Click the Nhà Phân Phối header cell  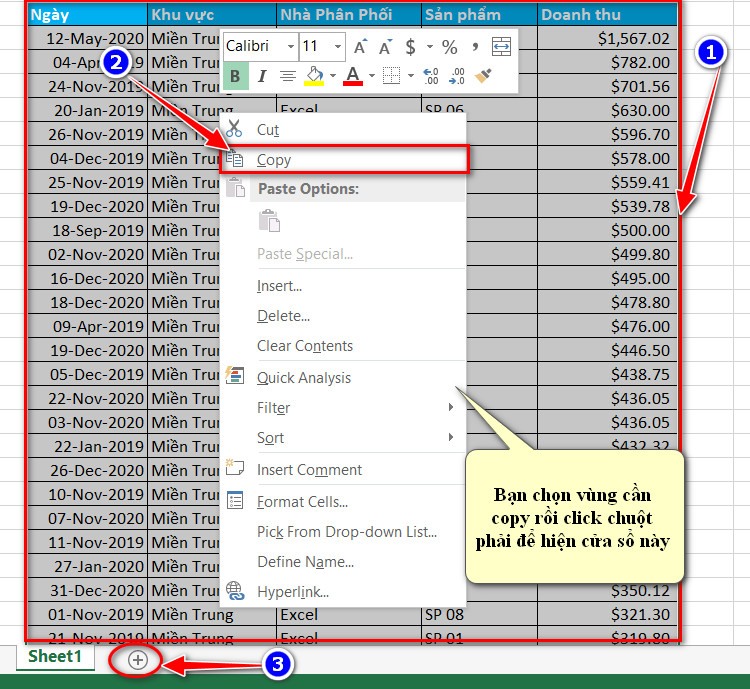pyautogui.click(x=349, y=15)
